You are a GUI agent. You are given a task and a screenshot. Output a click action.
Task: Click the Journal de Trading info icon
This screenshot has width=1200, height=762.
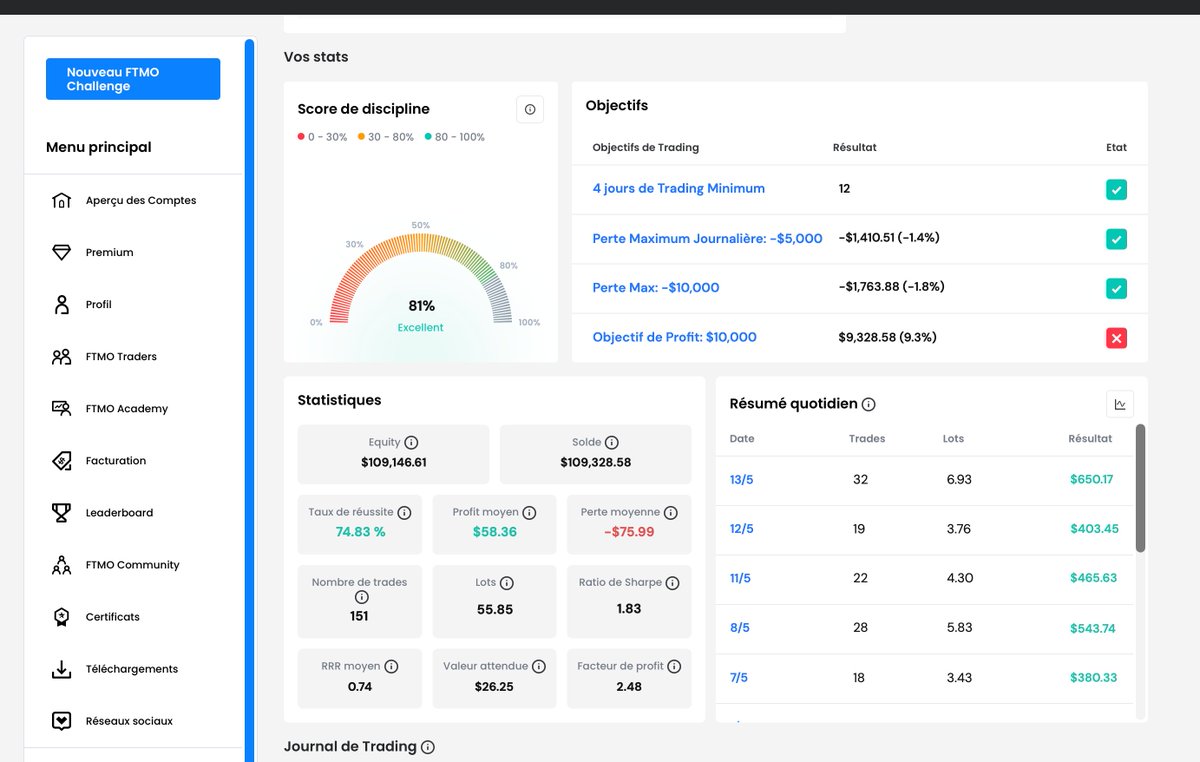coord(428,747)
